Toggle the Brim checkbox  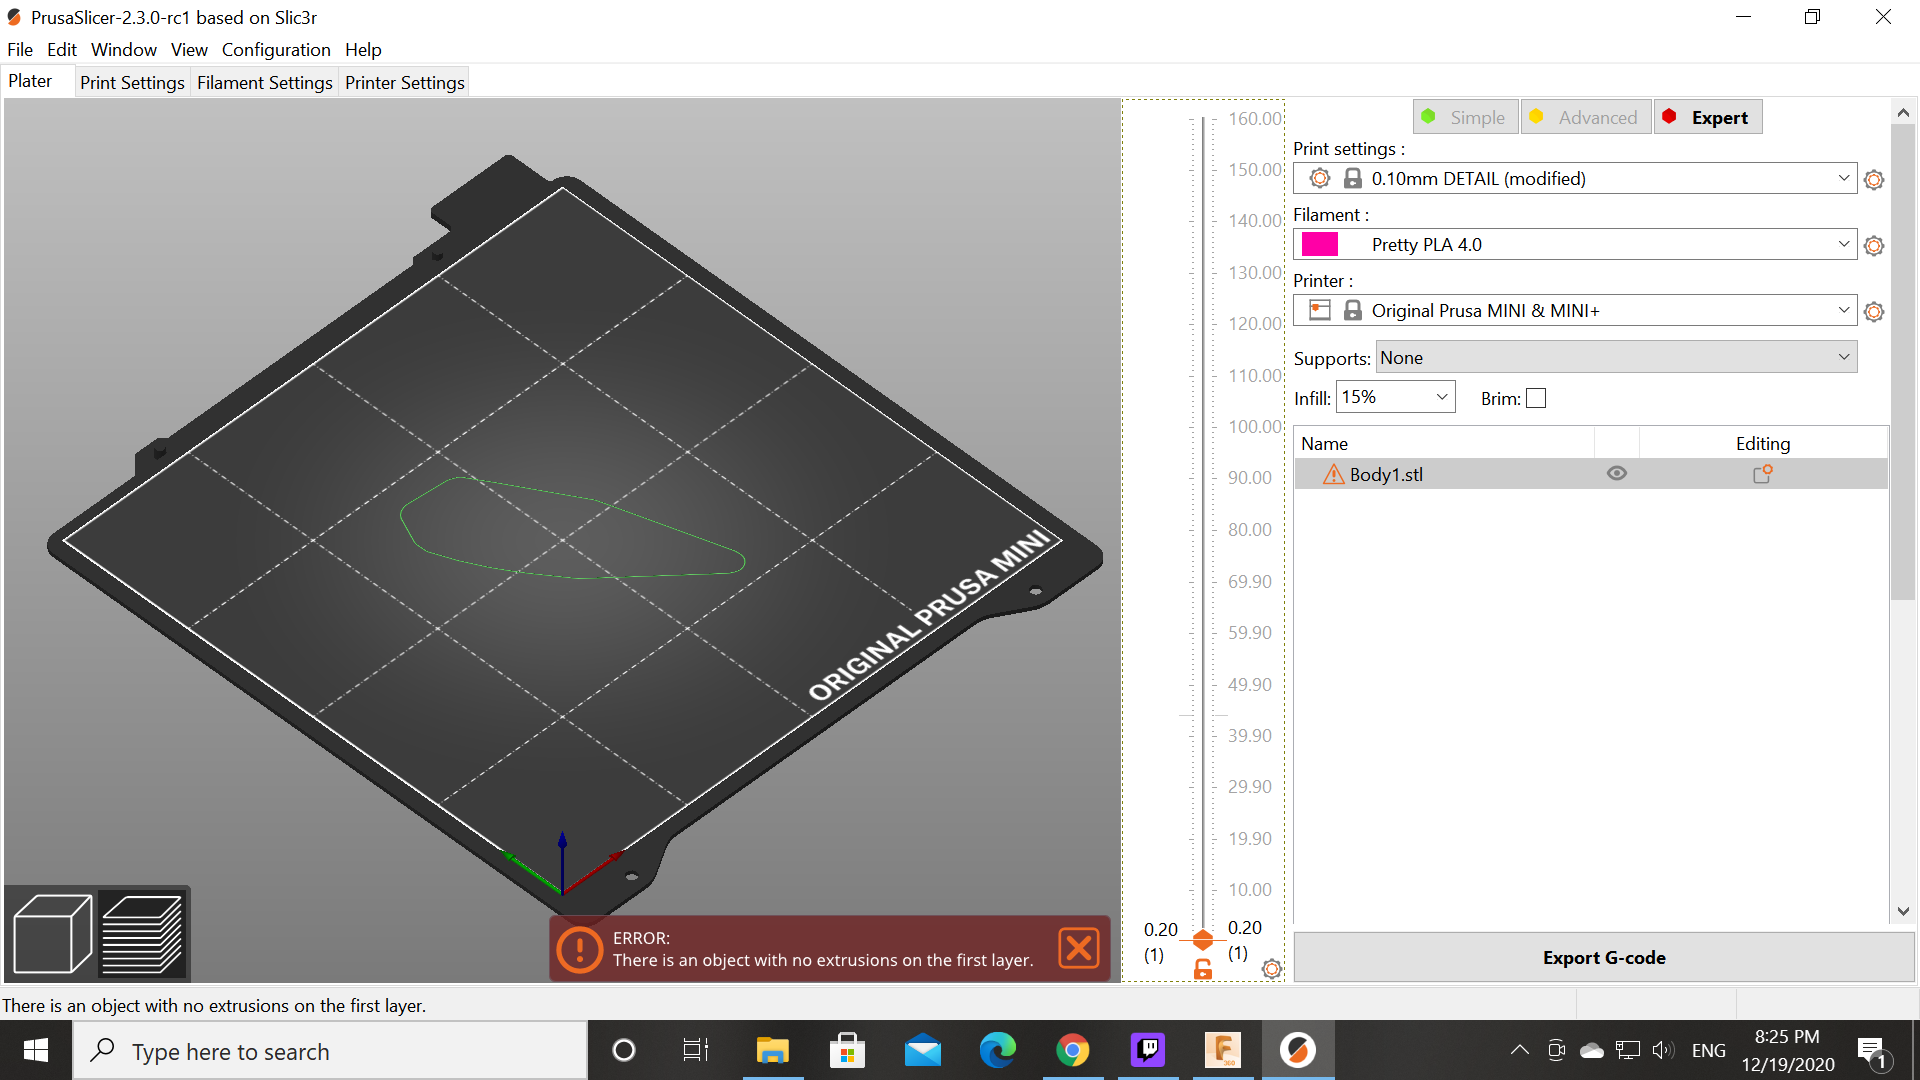tap(1536, 398)
